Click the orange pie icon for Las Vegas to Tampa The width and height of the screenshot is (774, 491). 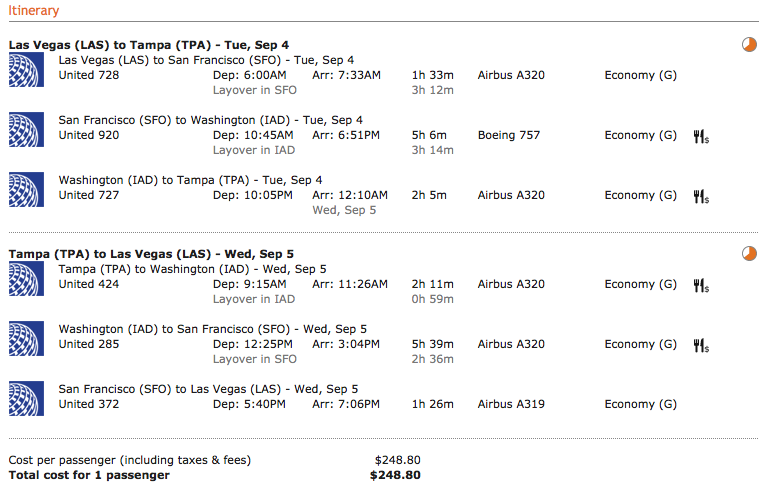[x=749, y=44]
